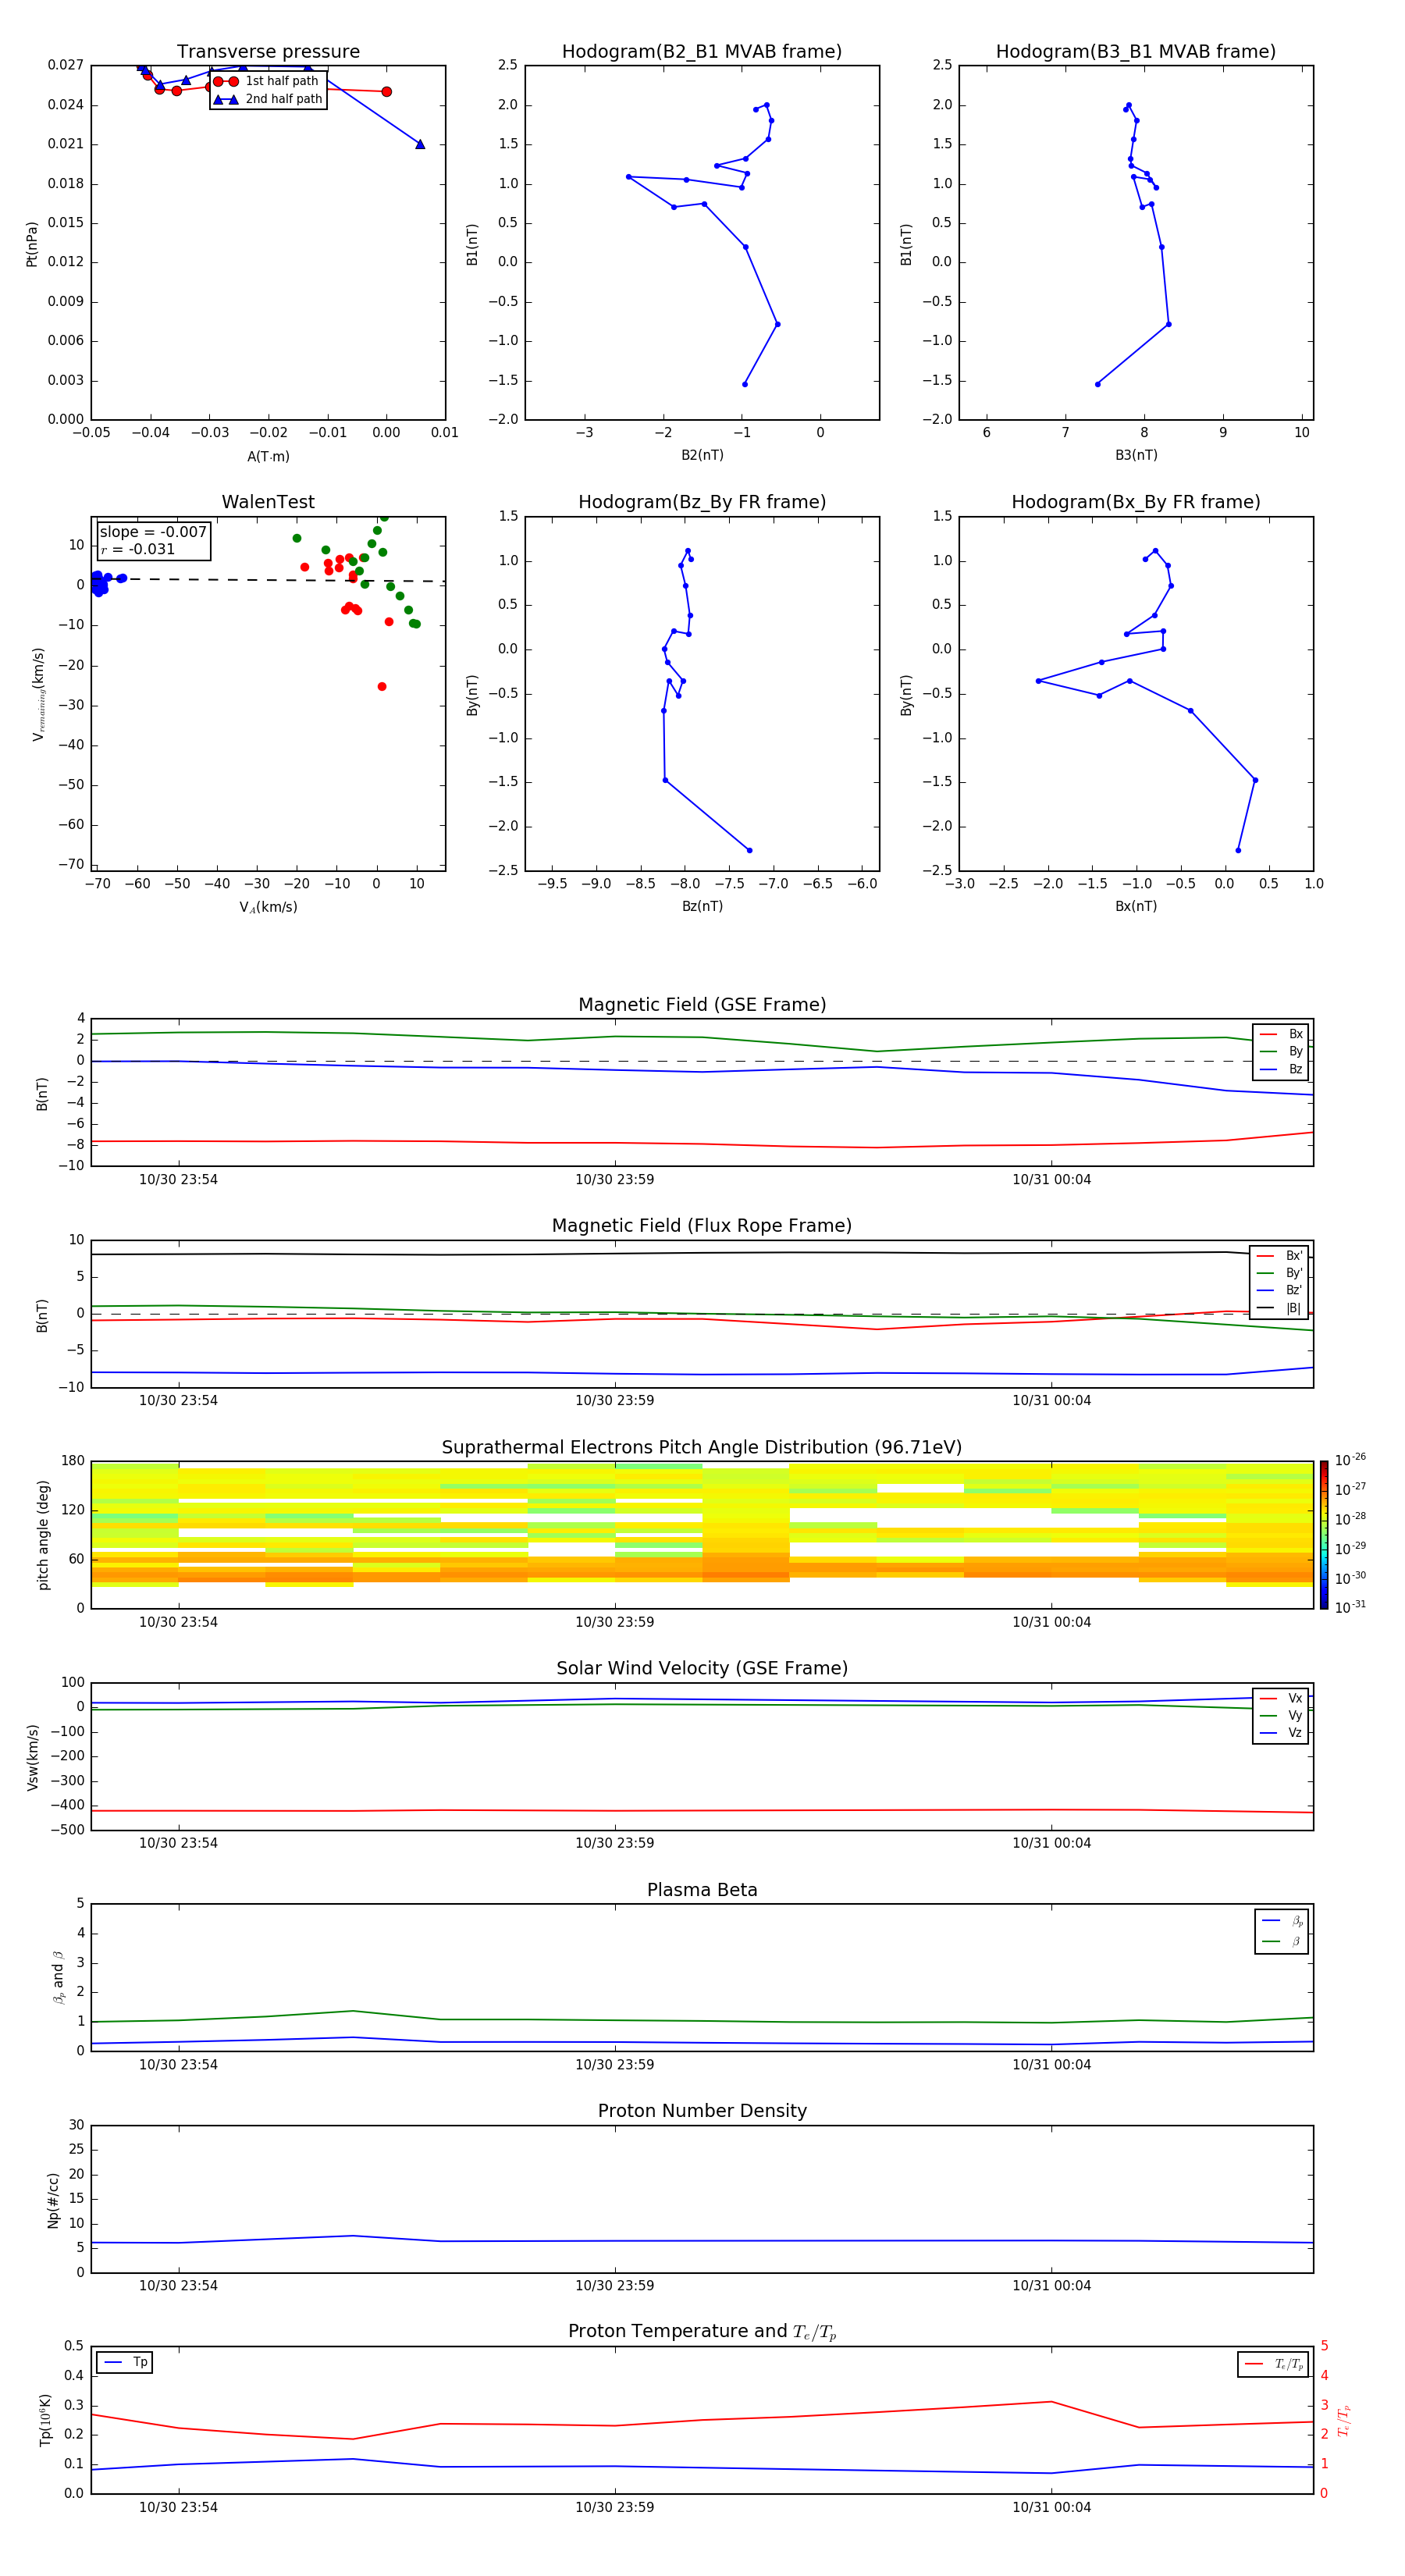Click the "B2(nT)" x-axis label
1405x2576 pixels.
click(x=702, y=455)
